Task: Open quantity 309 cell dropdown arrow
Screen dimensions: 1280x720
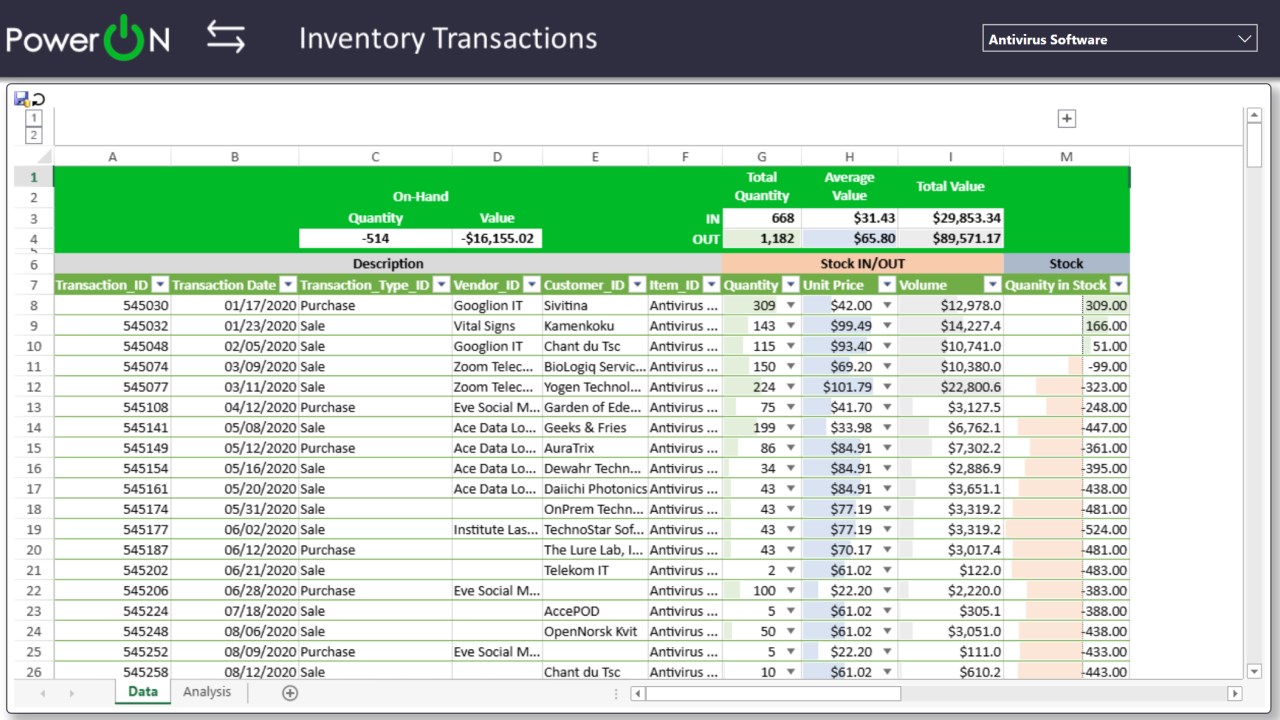Action: (x=791, y=306)
